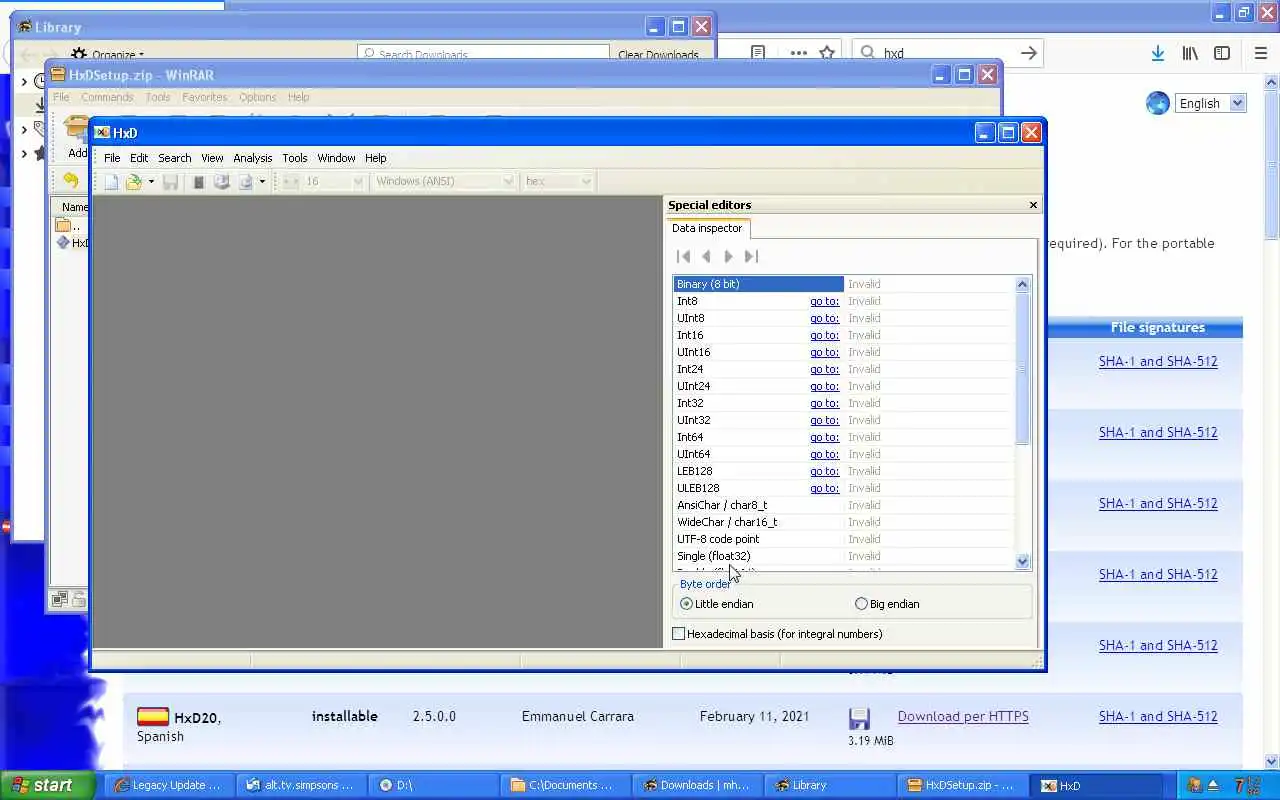The height and width of the screenshot is (800, 1280).
Task: Click the floppy disk icon for HxD20 Spanish
Action: click(x=859, y=718)
